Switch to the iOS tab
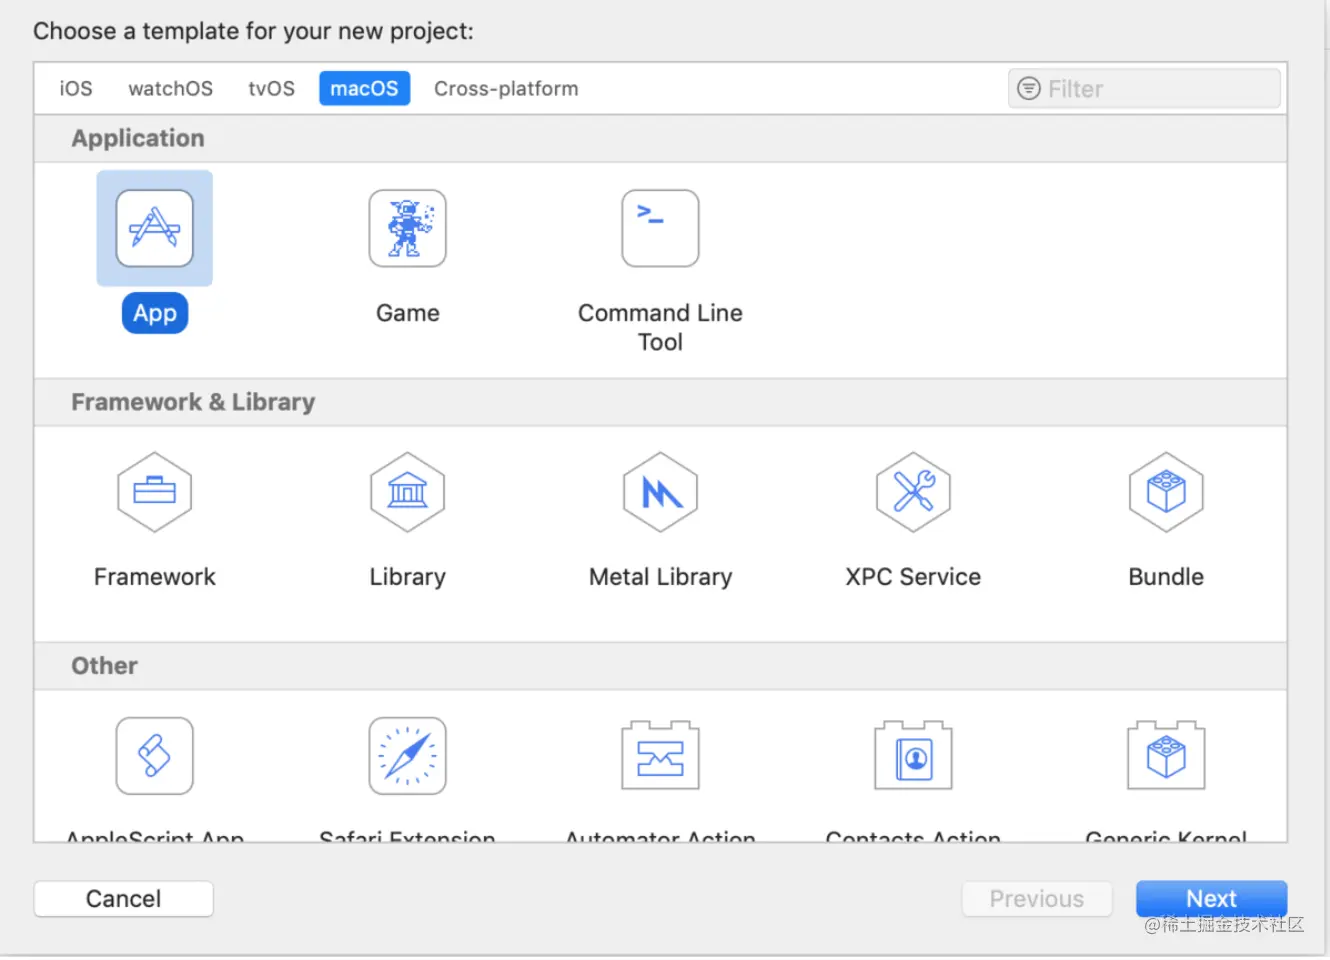The height and width of the screenshot is (960, 1330). click(x=76, y=88)
